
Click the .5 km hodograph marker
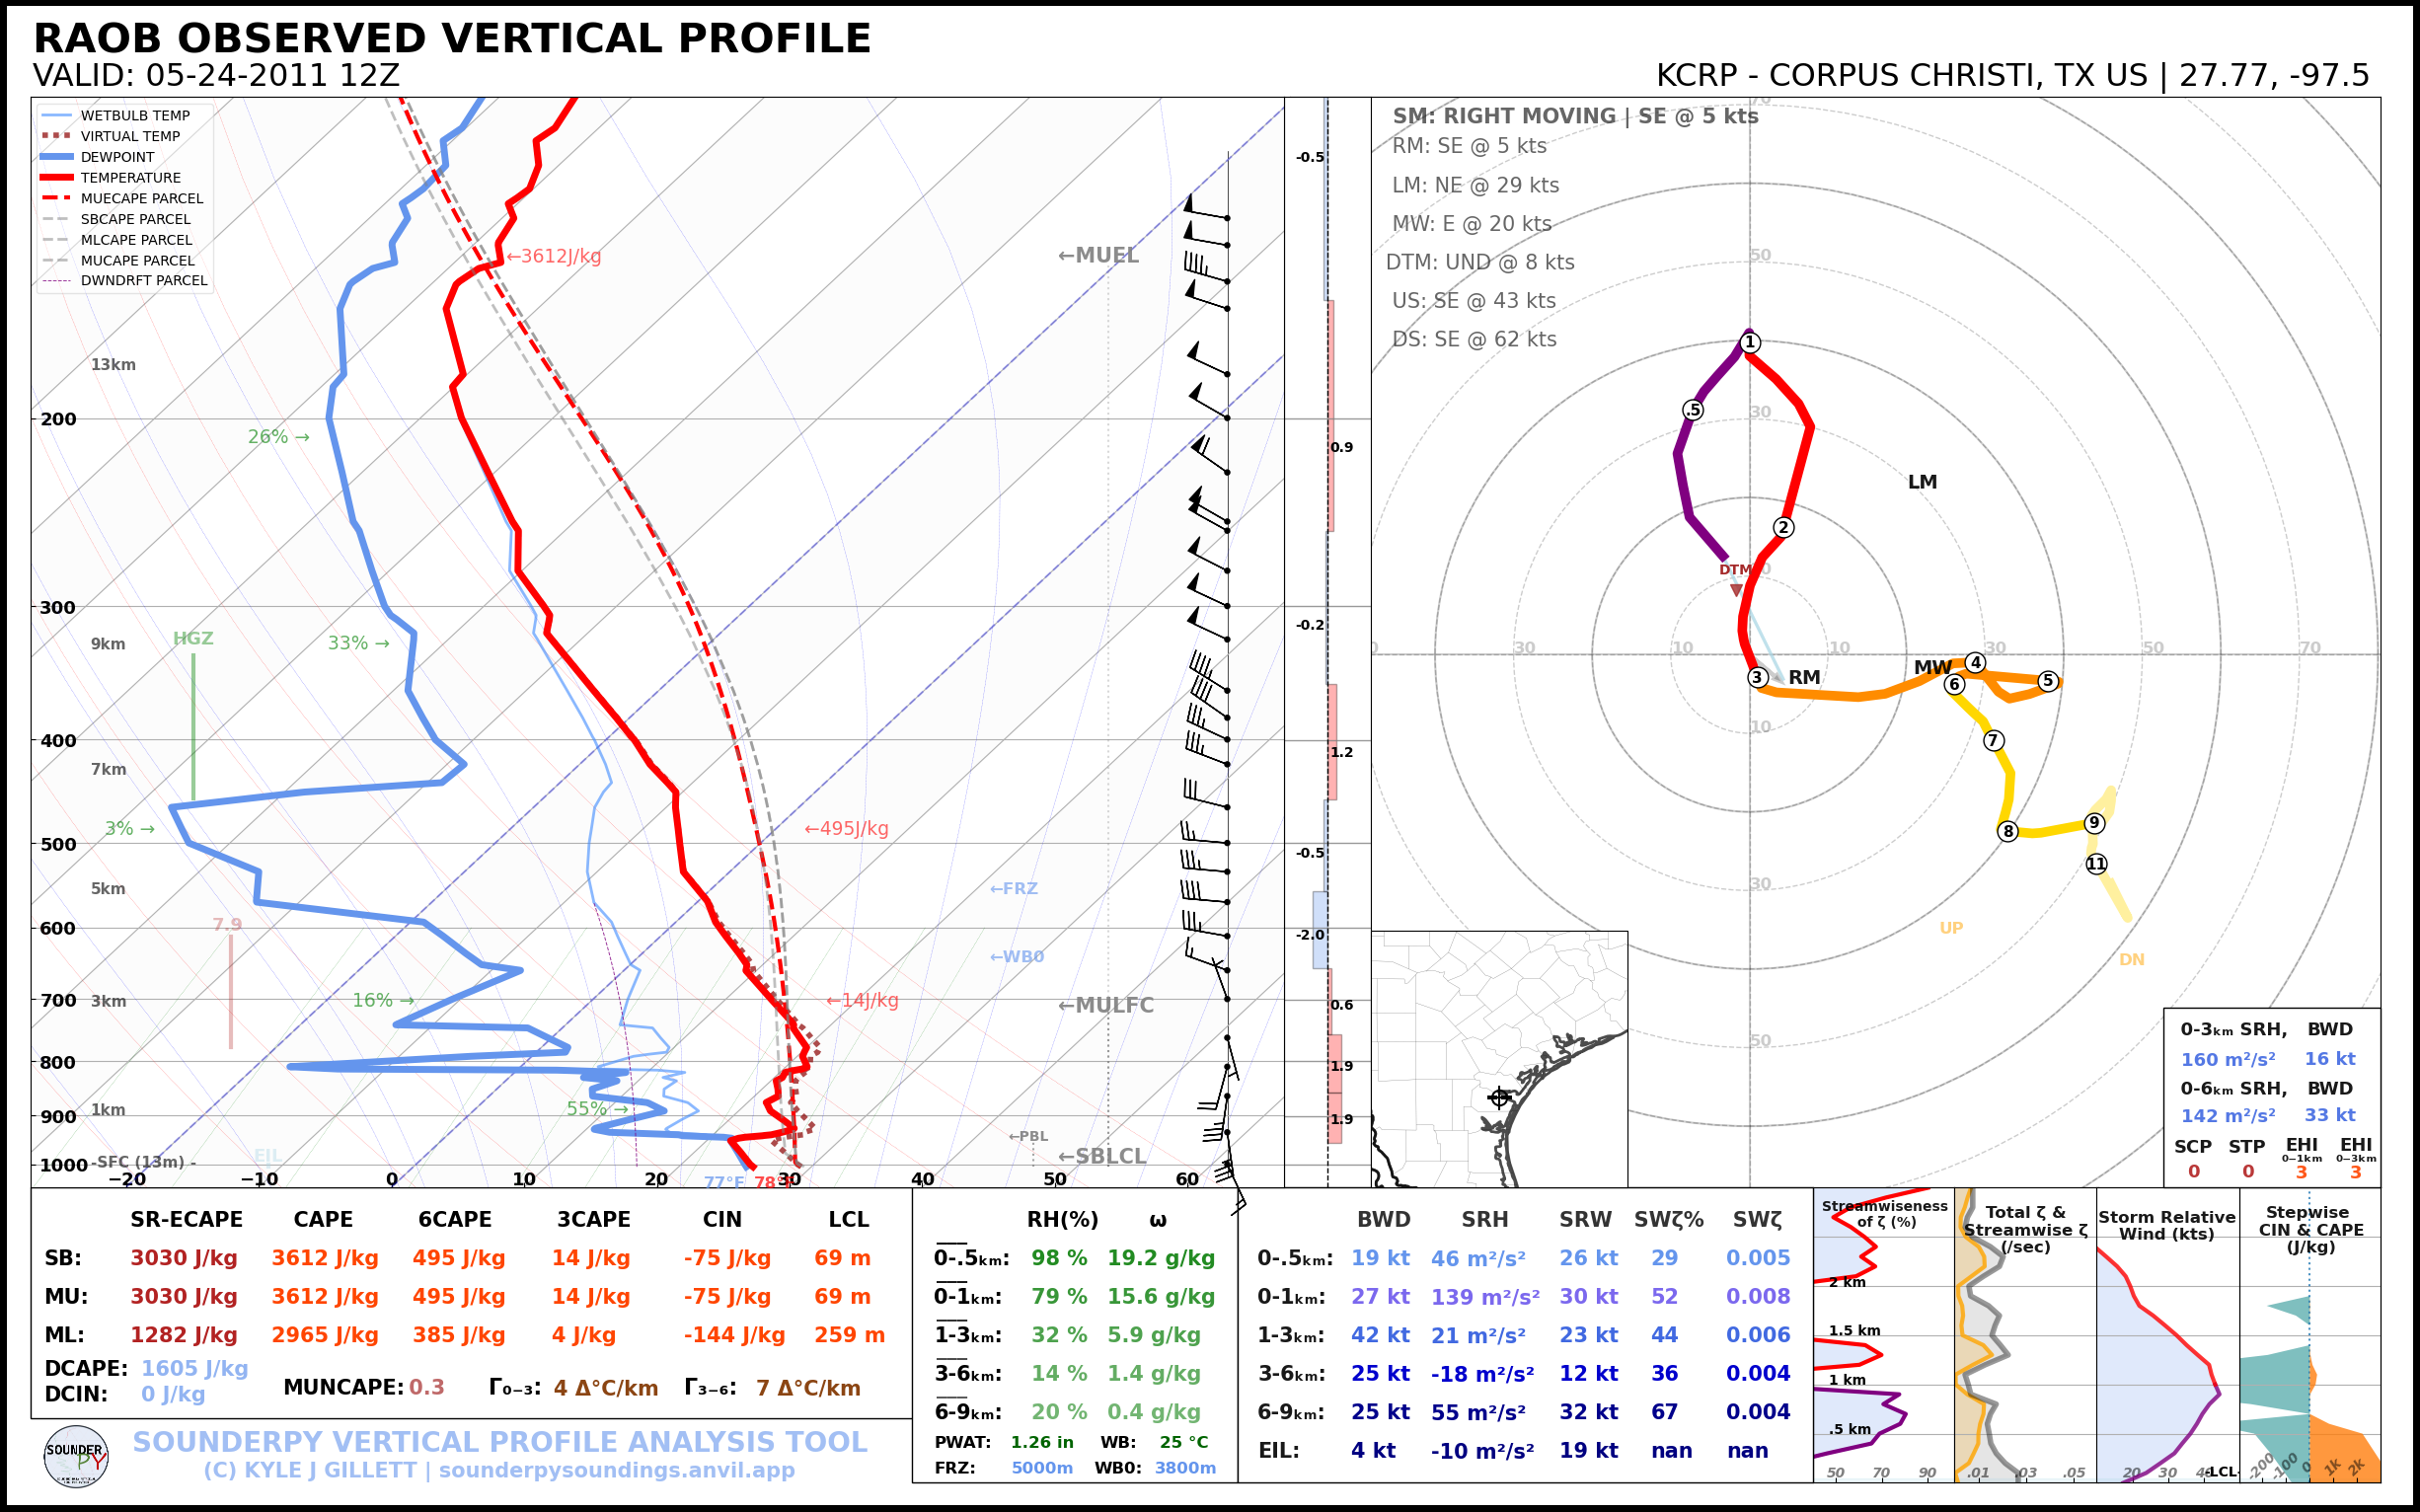click(x=1692, y=410)
